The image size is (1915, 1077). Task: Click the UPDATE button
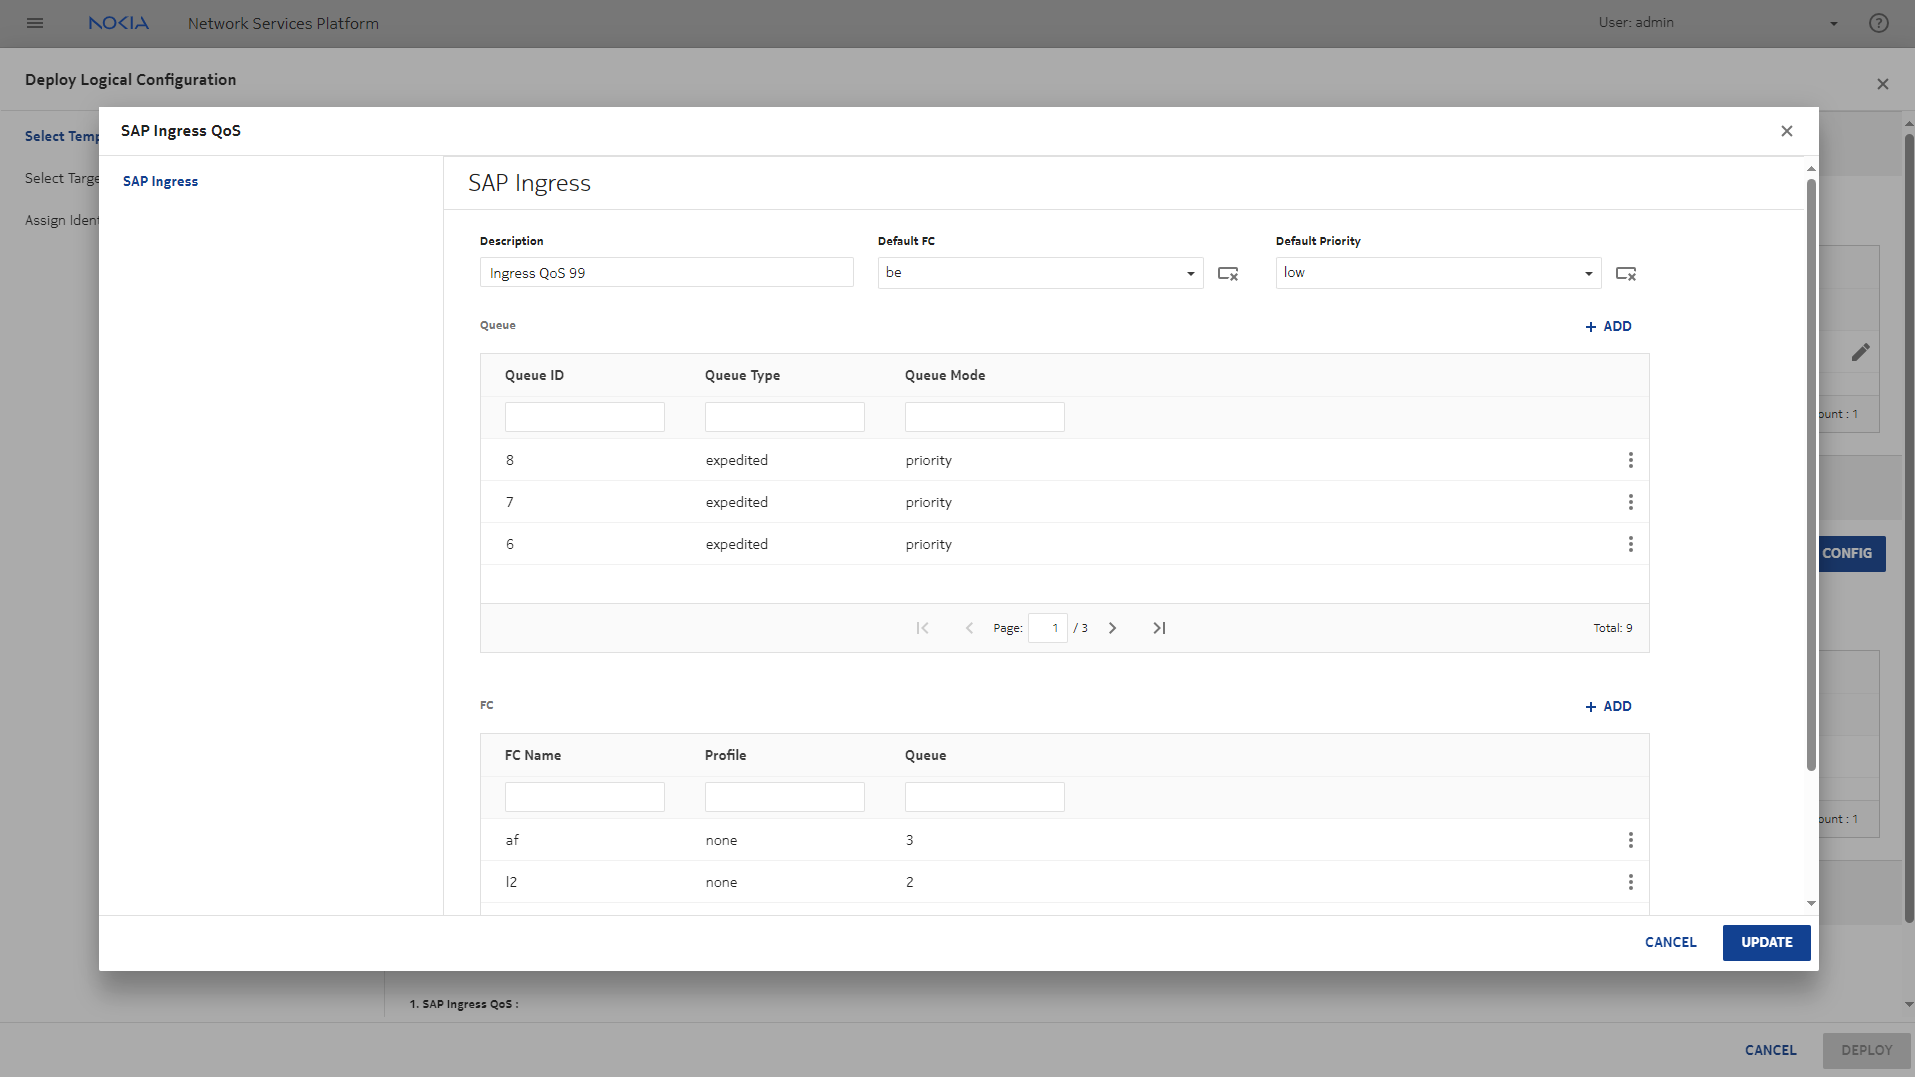tap(1766, 942)
